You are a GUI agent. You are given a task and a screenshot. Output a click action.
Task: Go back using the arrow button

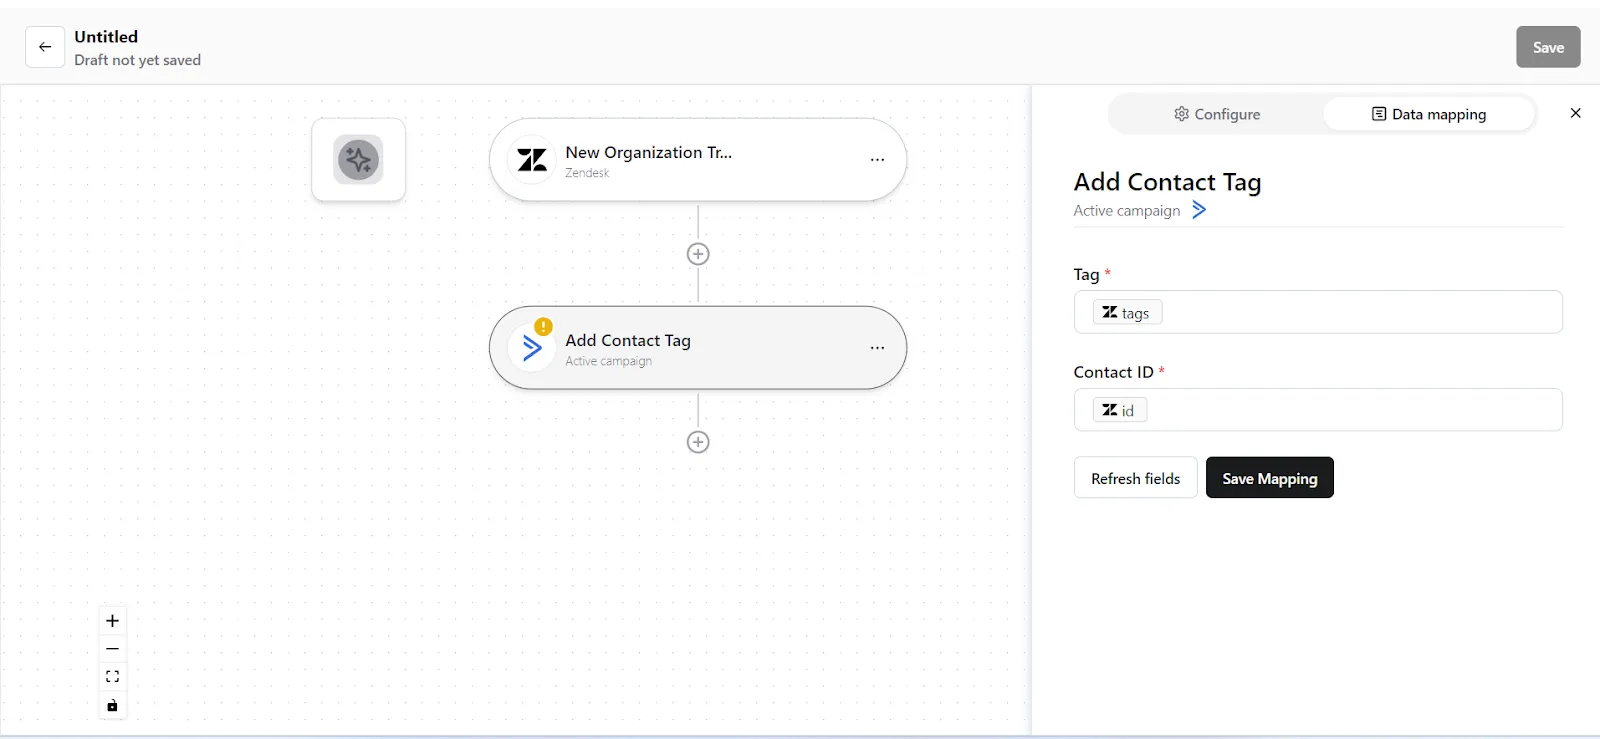pos(45,47)
